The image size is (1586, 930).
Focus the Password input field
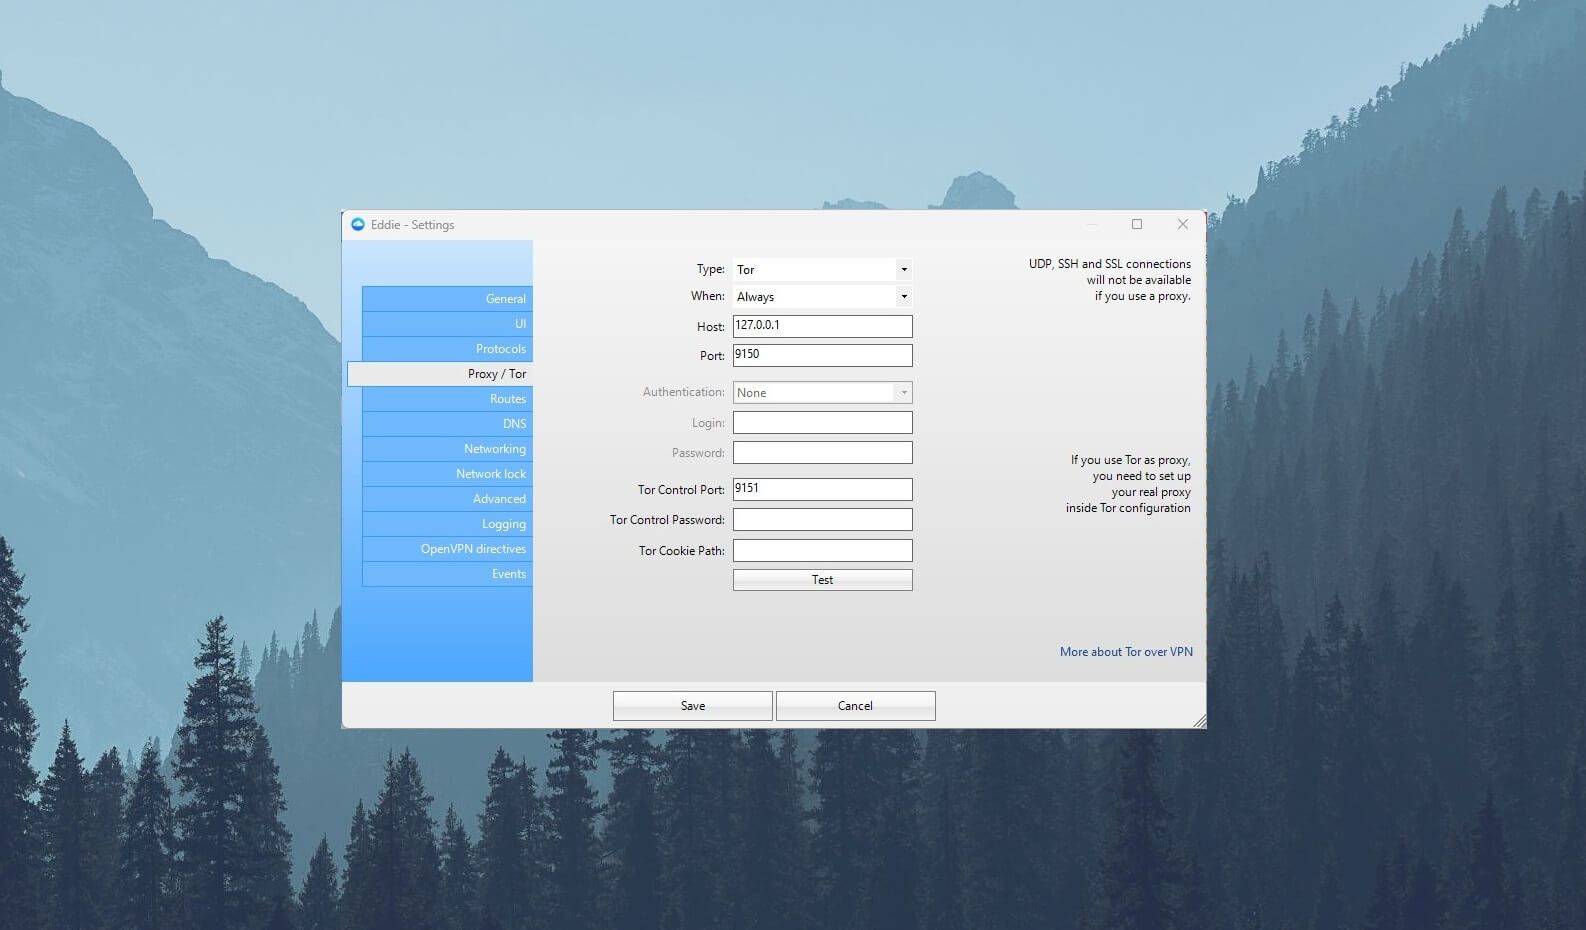(x=822, y=453)
